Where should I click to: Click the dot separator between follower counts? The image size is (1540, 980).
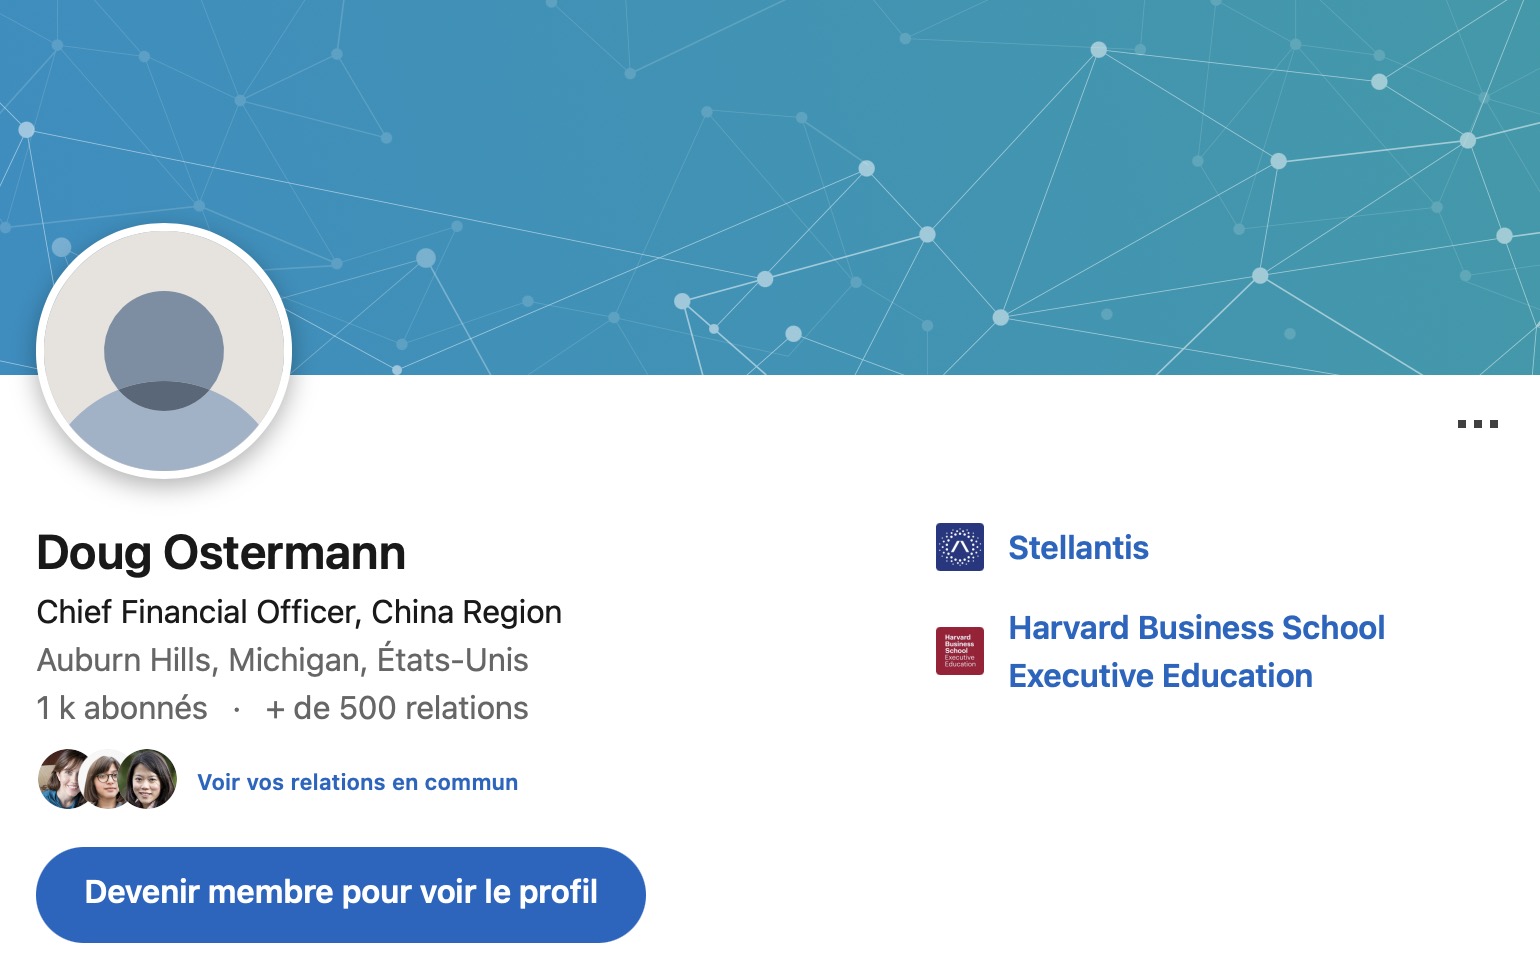(237, 709)
